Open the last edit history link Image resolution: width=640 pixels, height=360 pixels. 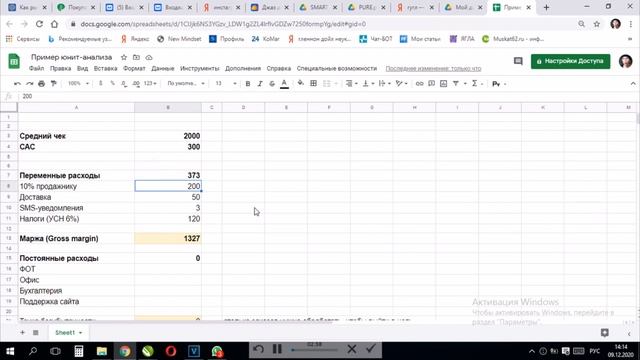433,68
